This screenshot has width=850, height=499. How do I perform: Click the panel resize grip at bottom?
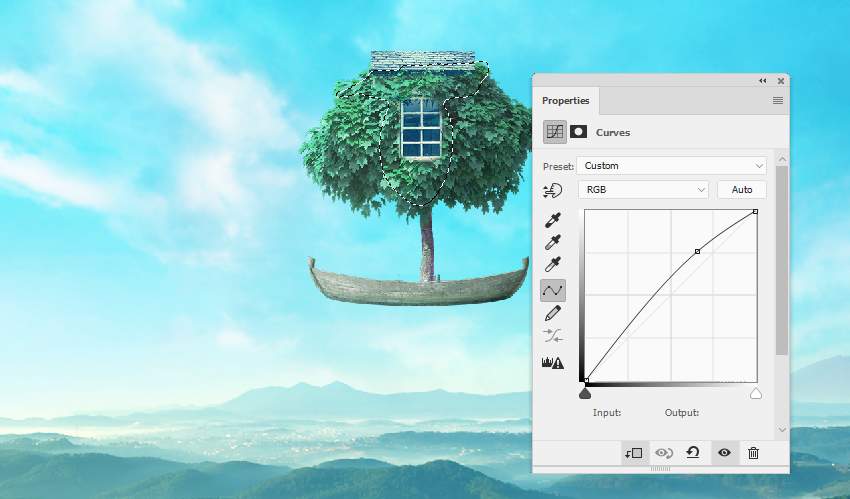click(660, 469)
